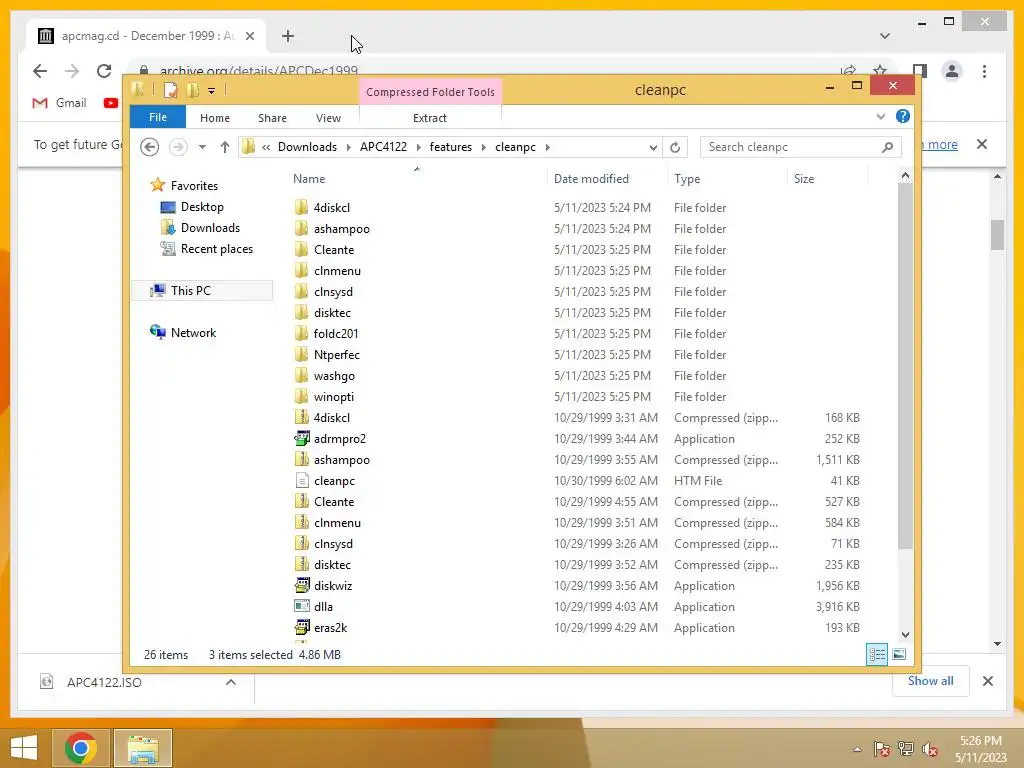Screen dimensions: 1024x768
Task: Click Chrome icon in taskbar
Action: (x=81, y=748)
